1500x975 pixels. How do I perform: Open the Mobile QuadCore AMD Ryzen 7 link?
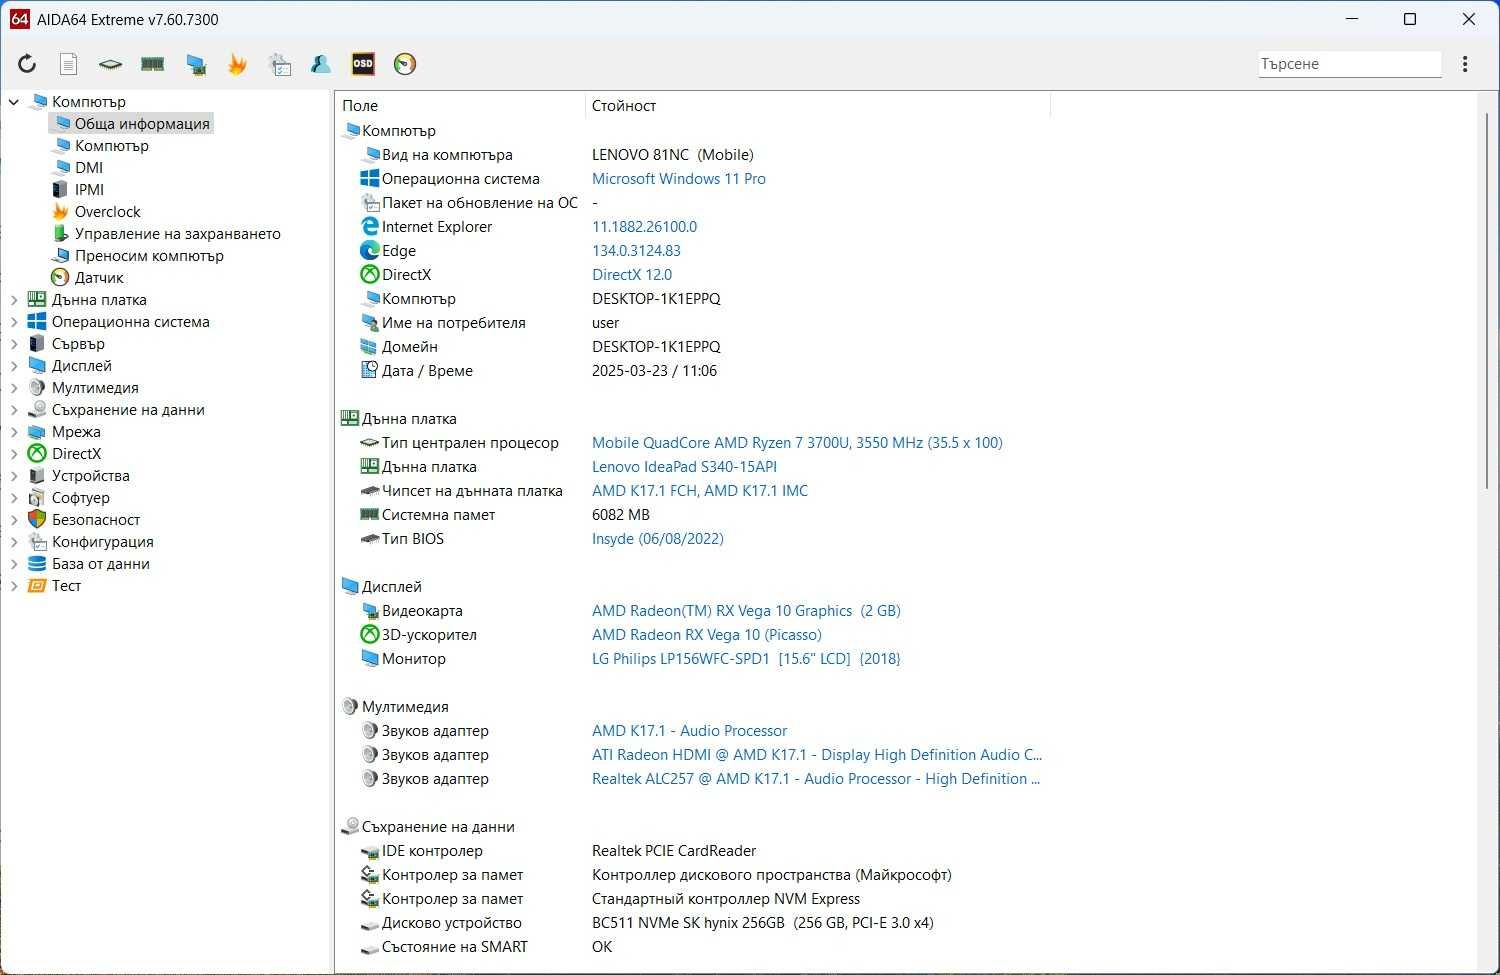click(797, 443)
